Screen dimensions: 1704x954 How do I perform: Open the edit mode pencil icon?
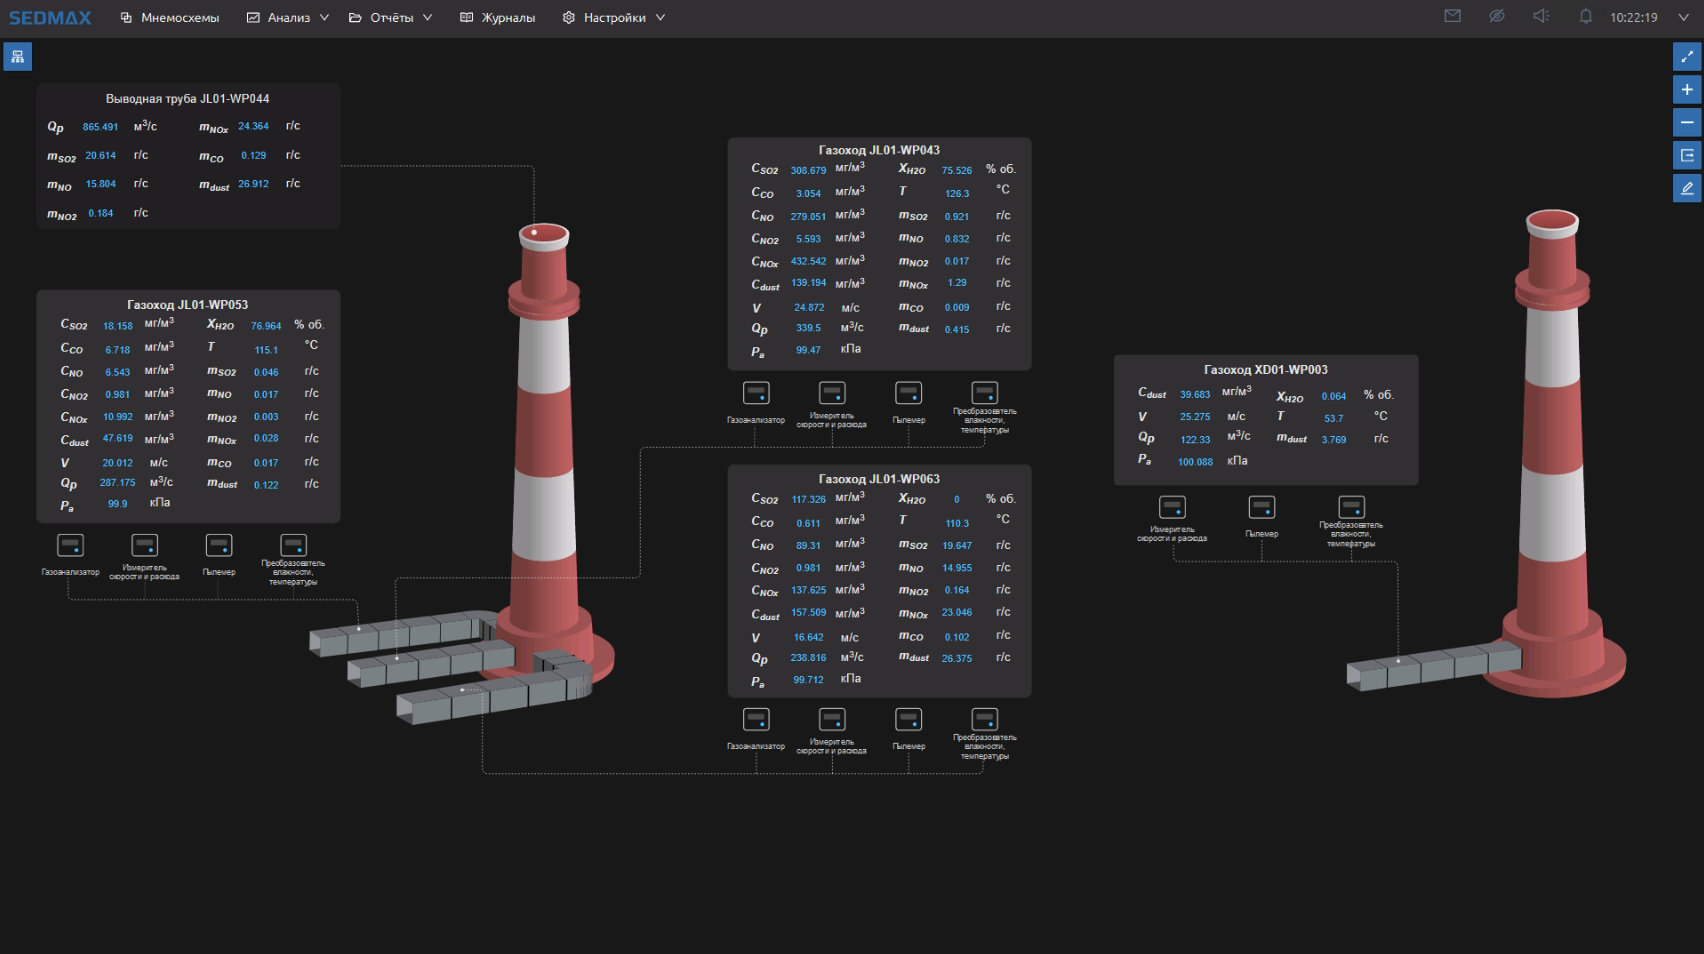coord(1687,188)
